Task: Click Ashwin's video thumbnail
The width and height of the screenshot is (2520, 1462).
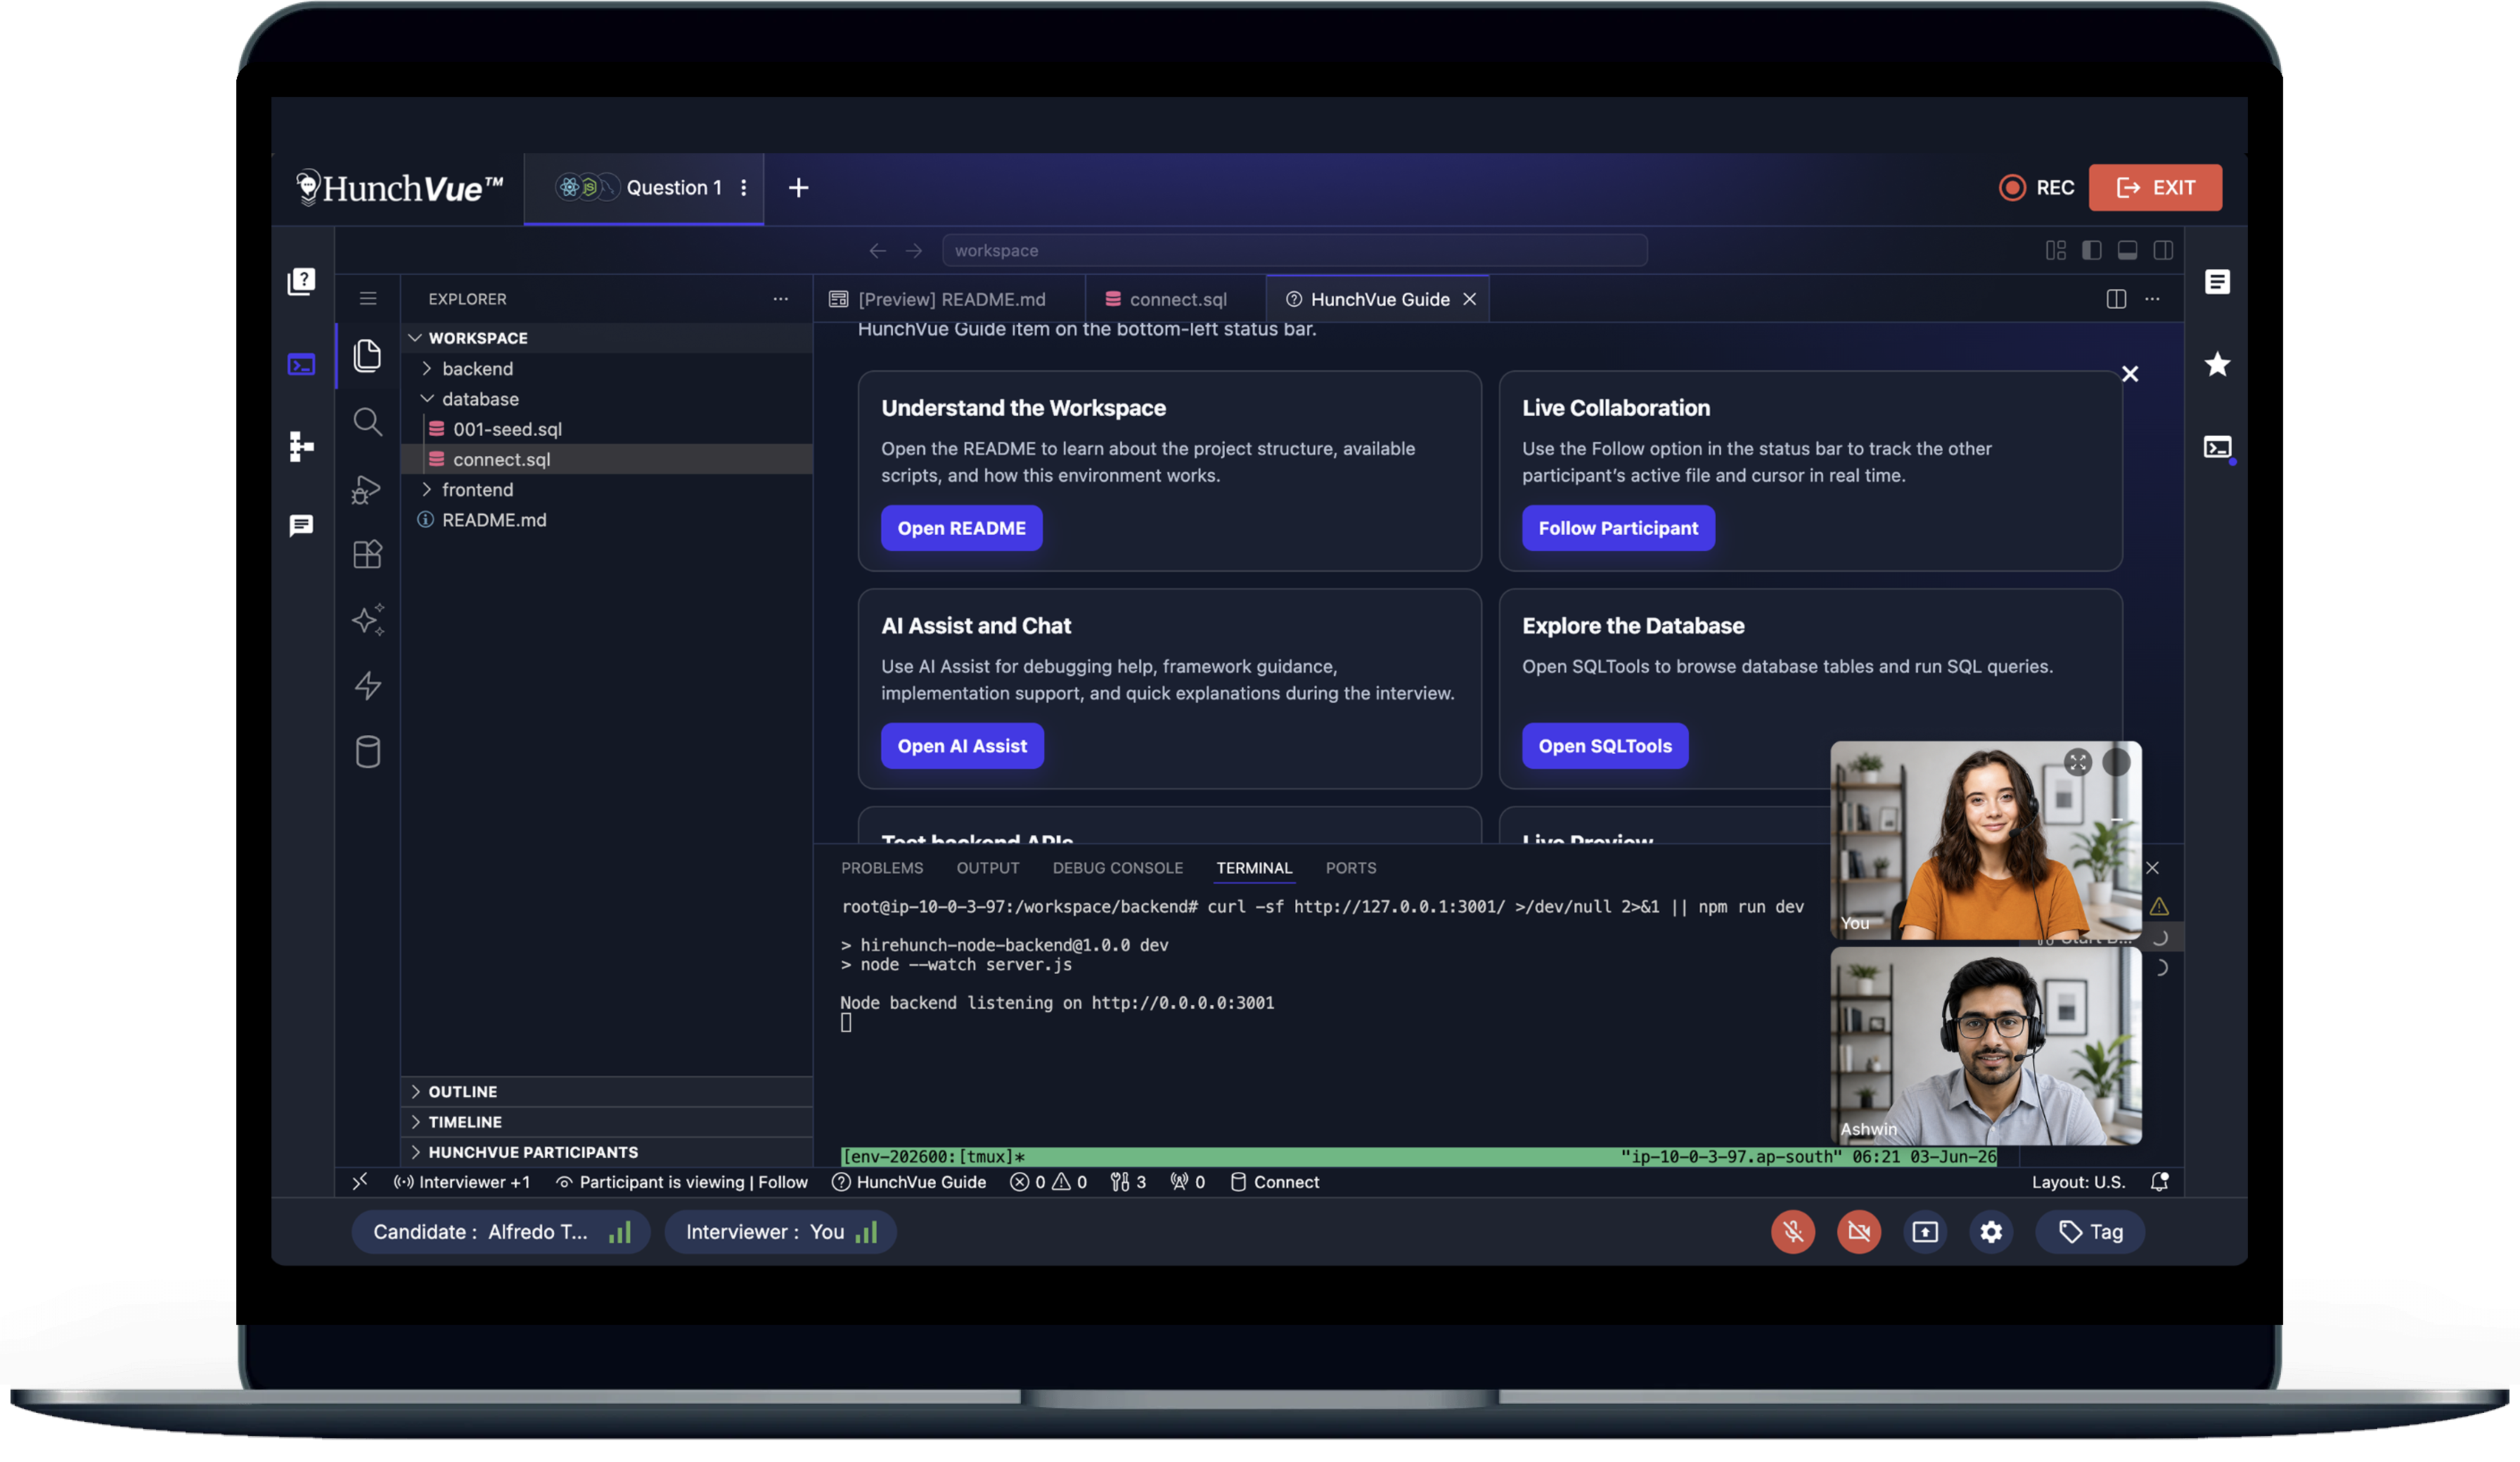Action: [x=1985, y=1045]
